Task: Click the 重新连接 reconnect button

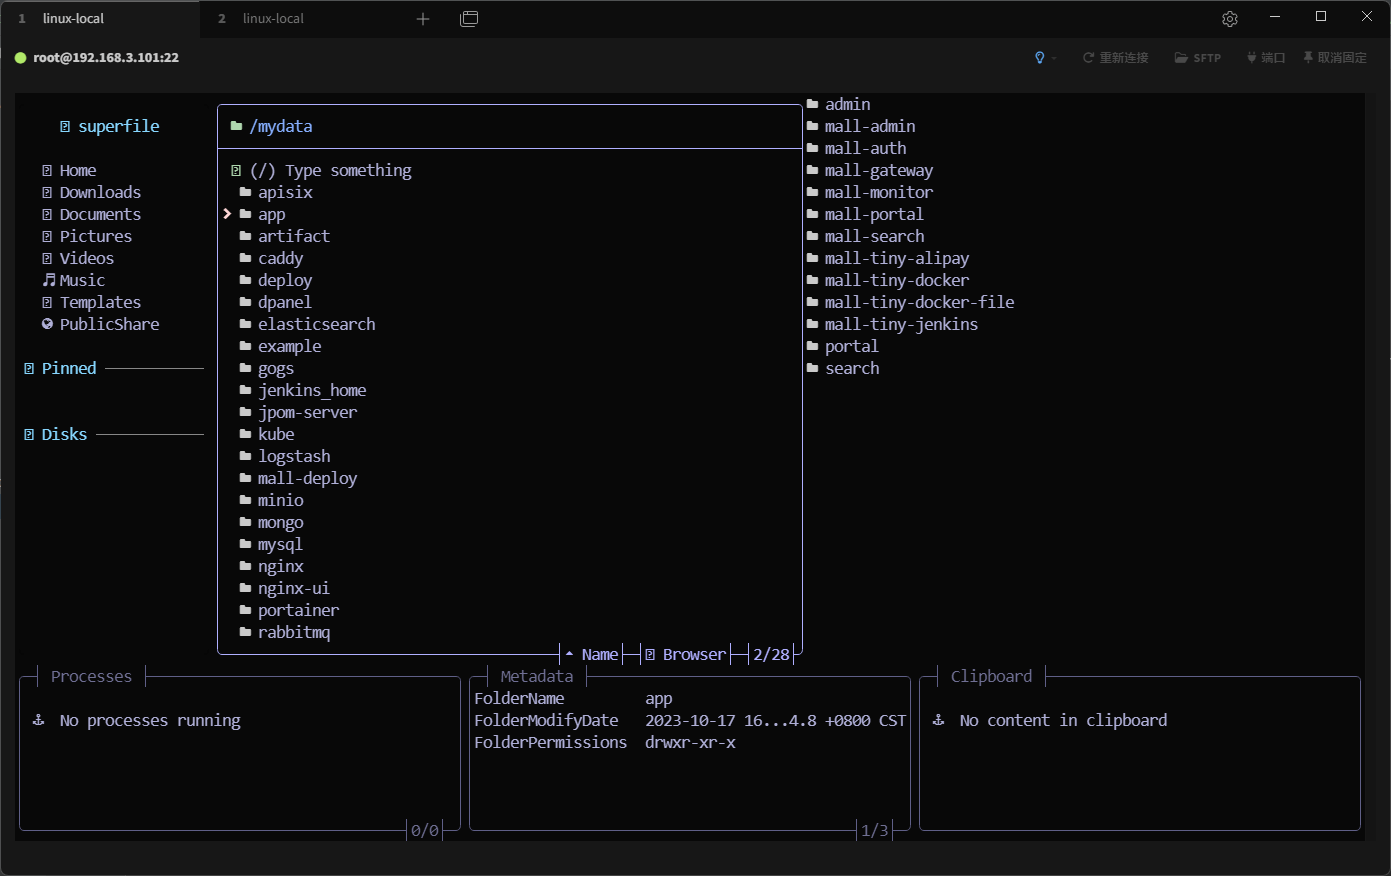Action: [1115, 58]
